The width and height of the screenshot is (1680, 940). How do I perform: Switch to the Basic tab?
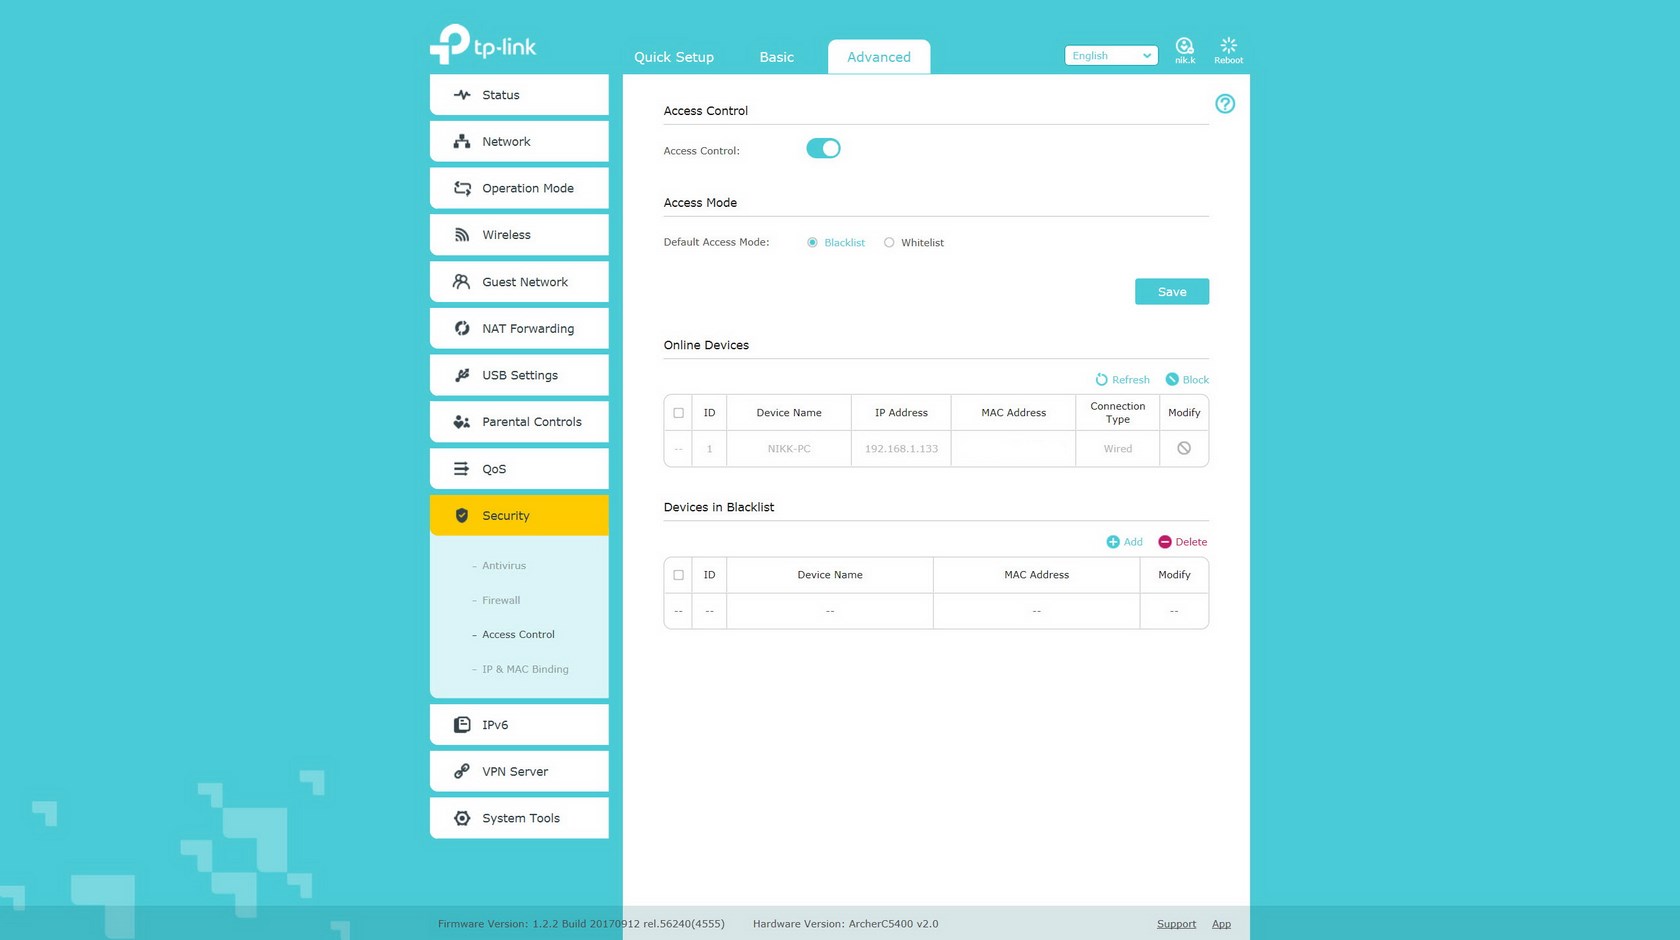[776, 57]
